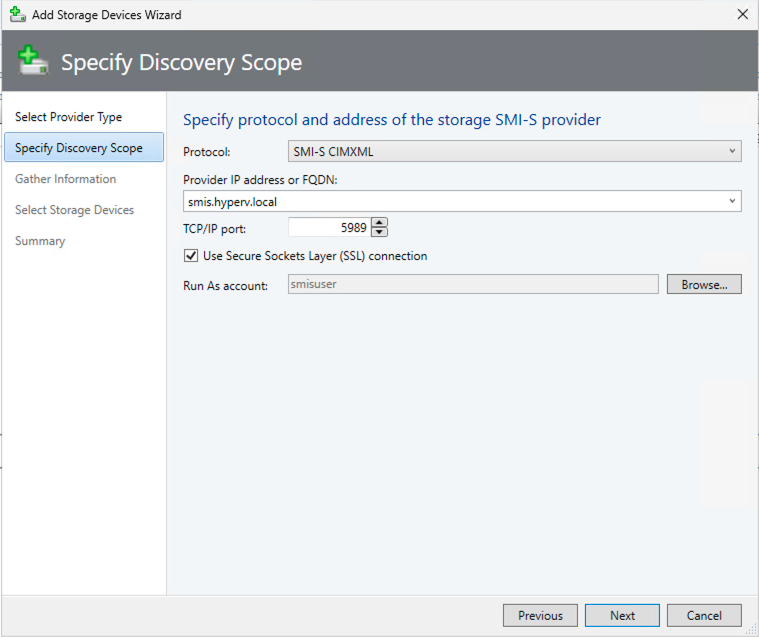
Task: Click the wizard icon in title bar
Action: tap(17, 15)
